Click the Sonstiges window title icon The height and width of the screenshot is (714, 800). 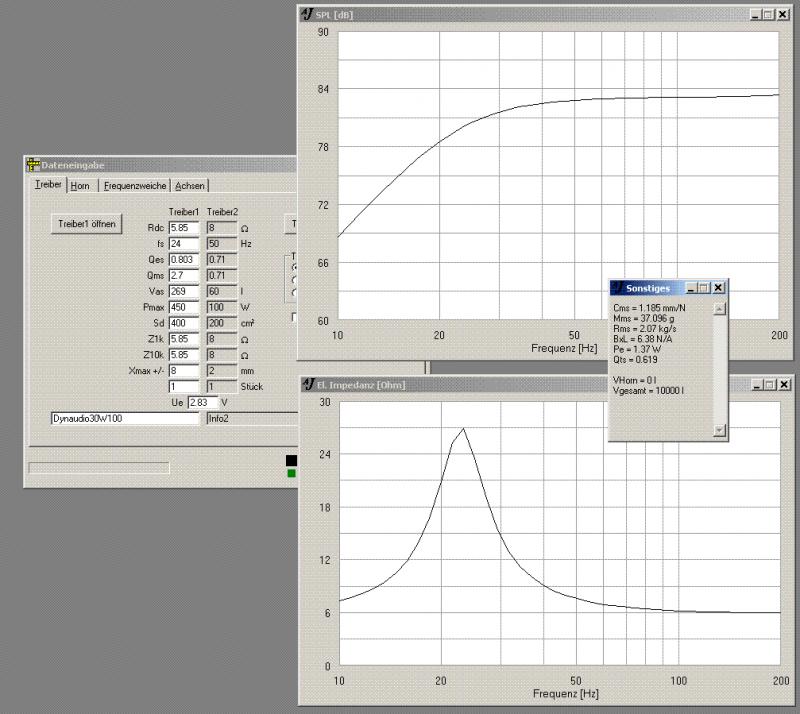(618, 287)
